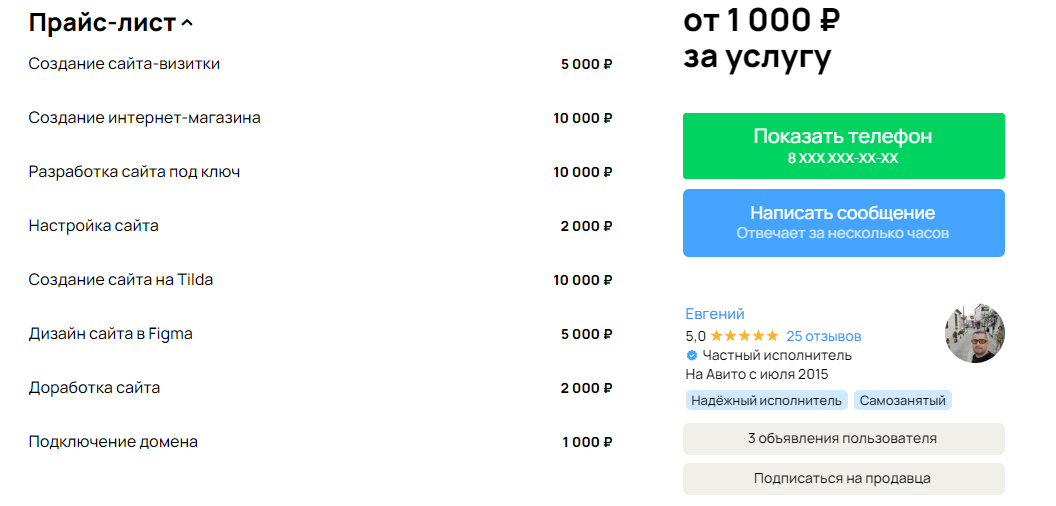Click the five-star rating icons

pyautogui.click(x=744, y=336)
